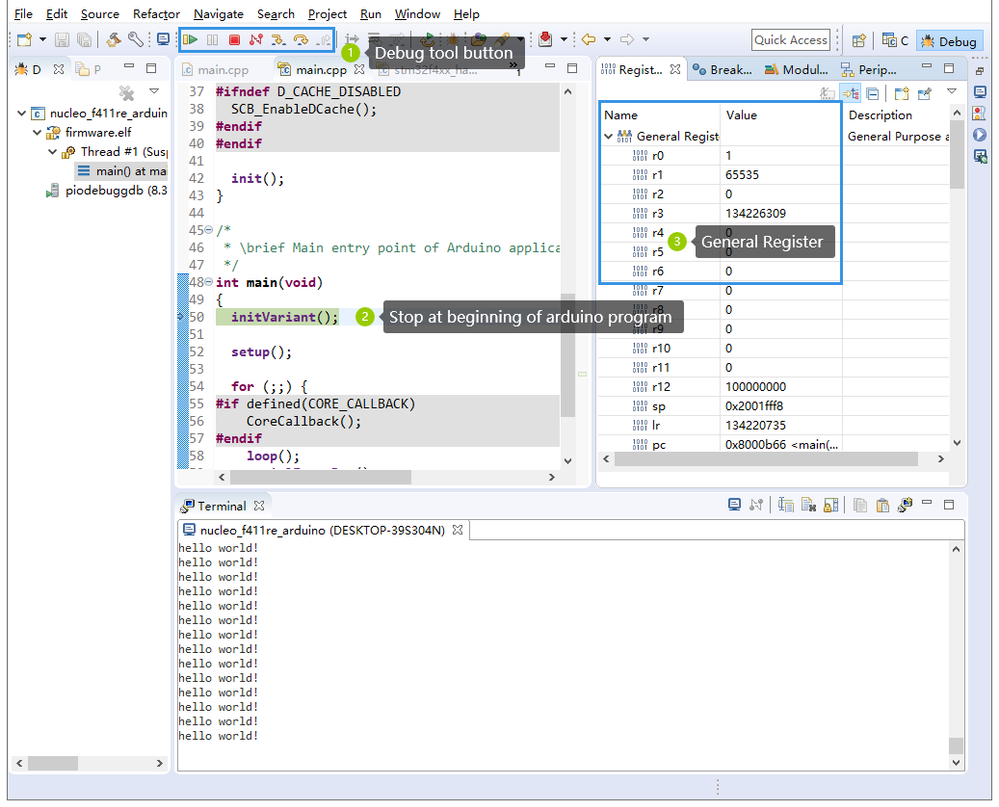Close the nucleo_f411re_arduino terminal tab
The height and width of the screenshot is (807, 999).
point(457,530)
